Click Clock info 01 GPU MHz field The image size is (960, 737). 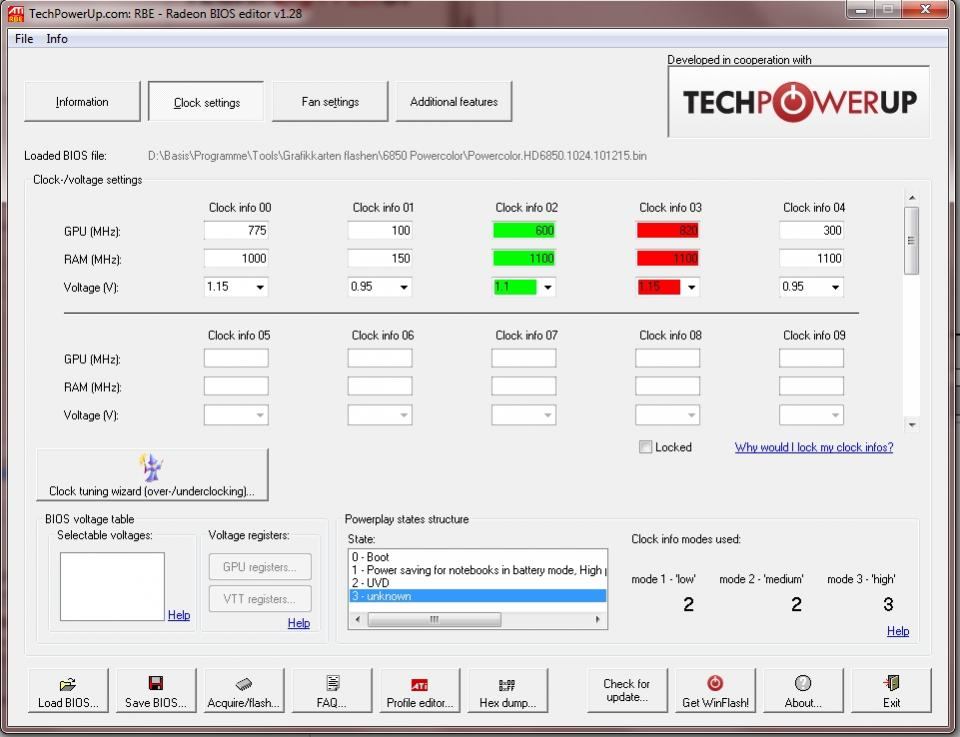(380, 231)
